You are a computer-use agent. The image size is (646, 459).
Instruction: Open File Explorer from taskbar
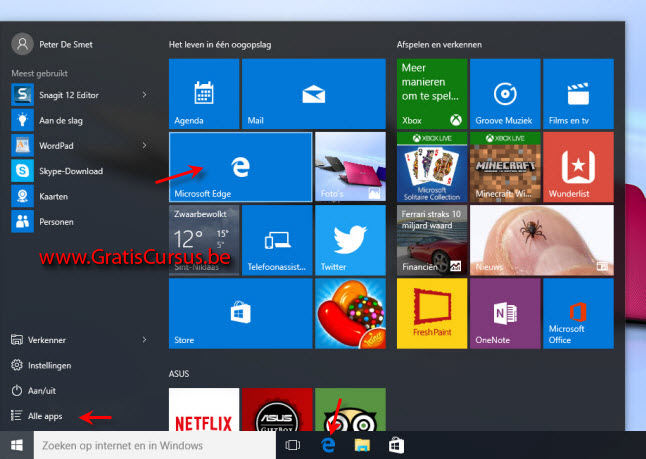(x=363, y=445)
